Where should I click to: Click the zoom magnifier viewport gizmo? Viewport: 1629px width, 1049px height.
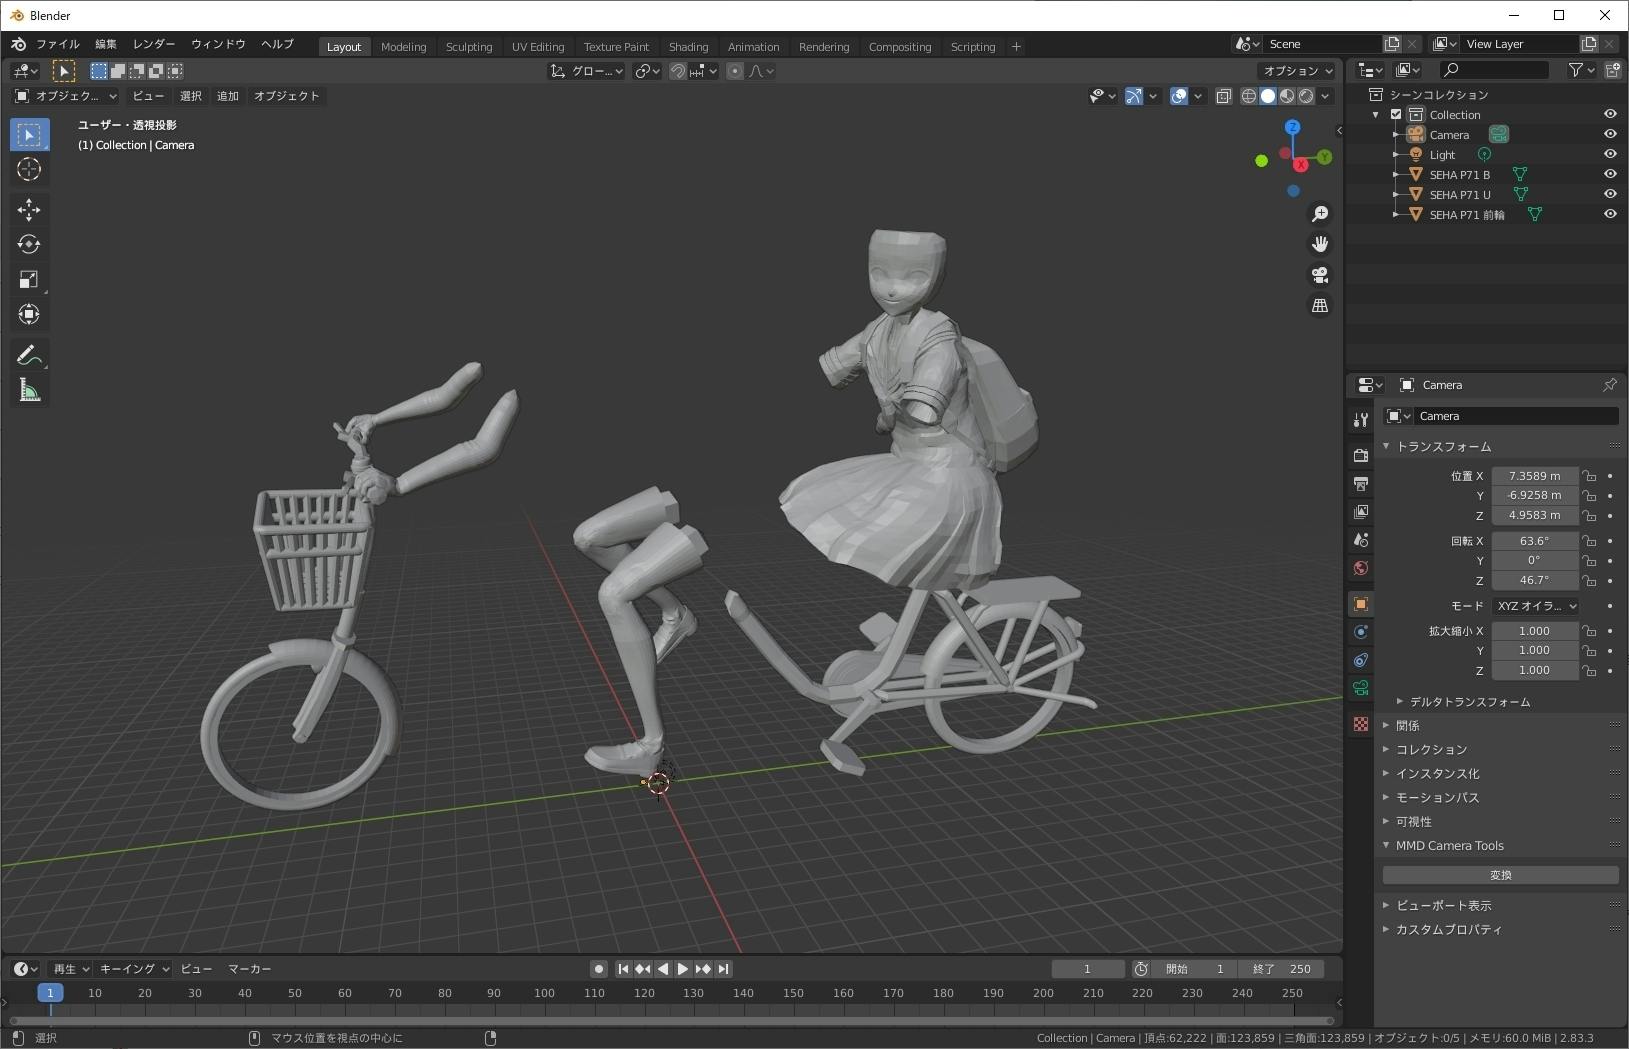pyautogui.click(x=1320, y=214)
